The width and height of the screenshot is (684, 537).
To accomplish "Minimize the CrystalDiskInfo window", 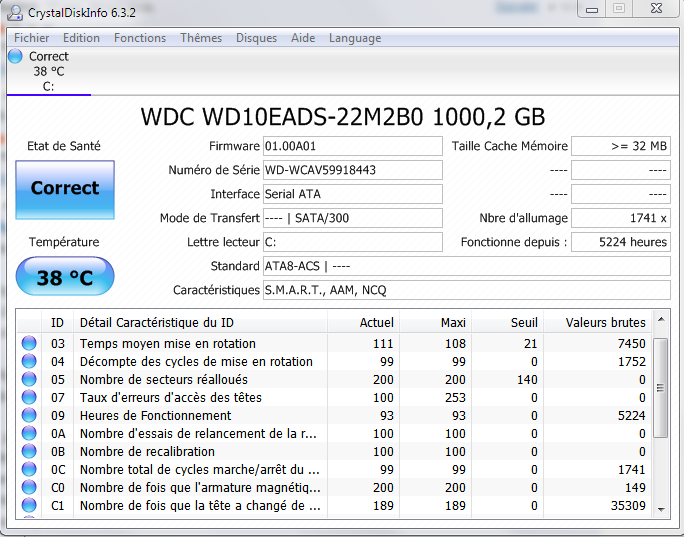I will (x=592, y=9).
